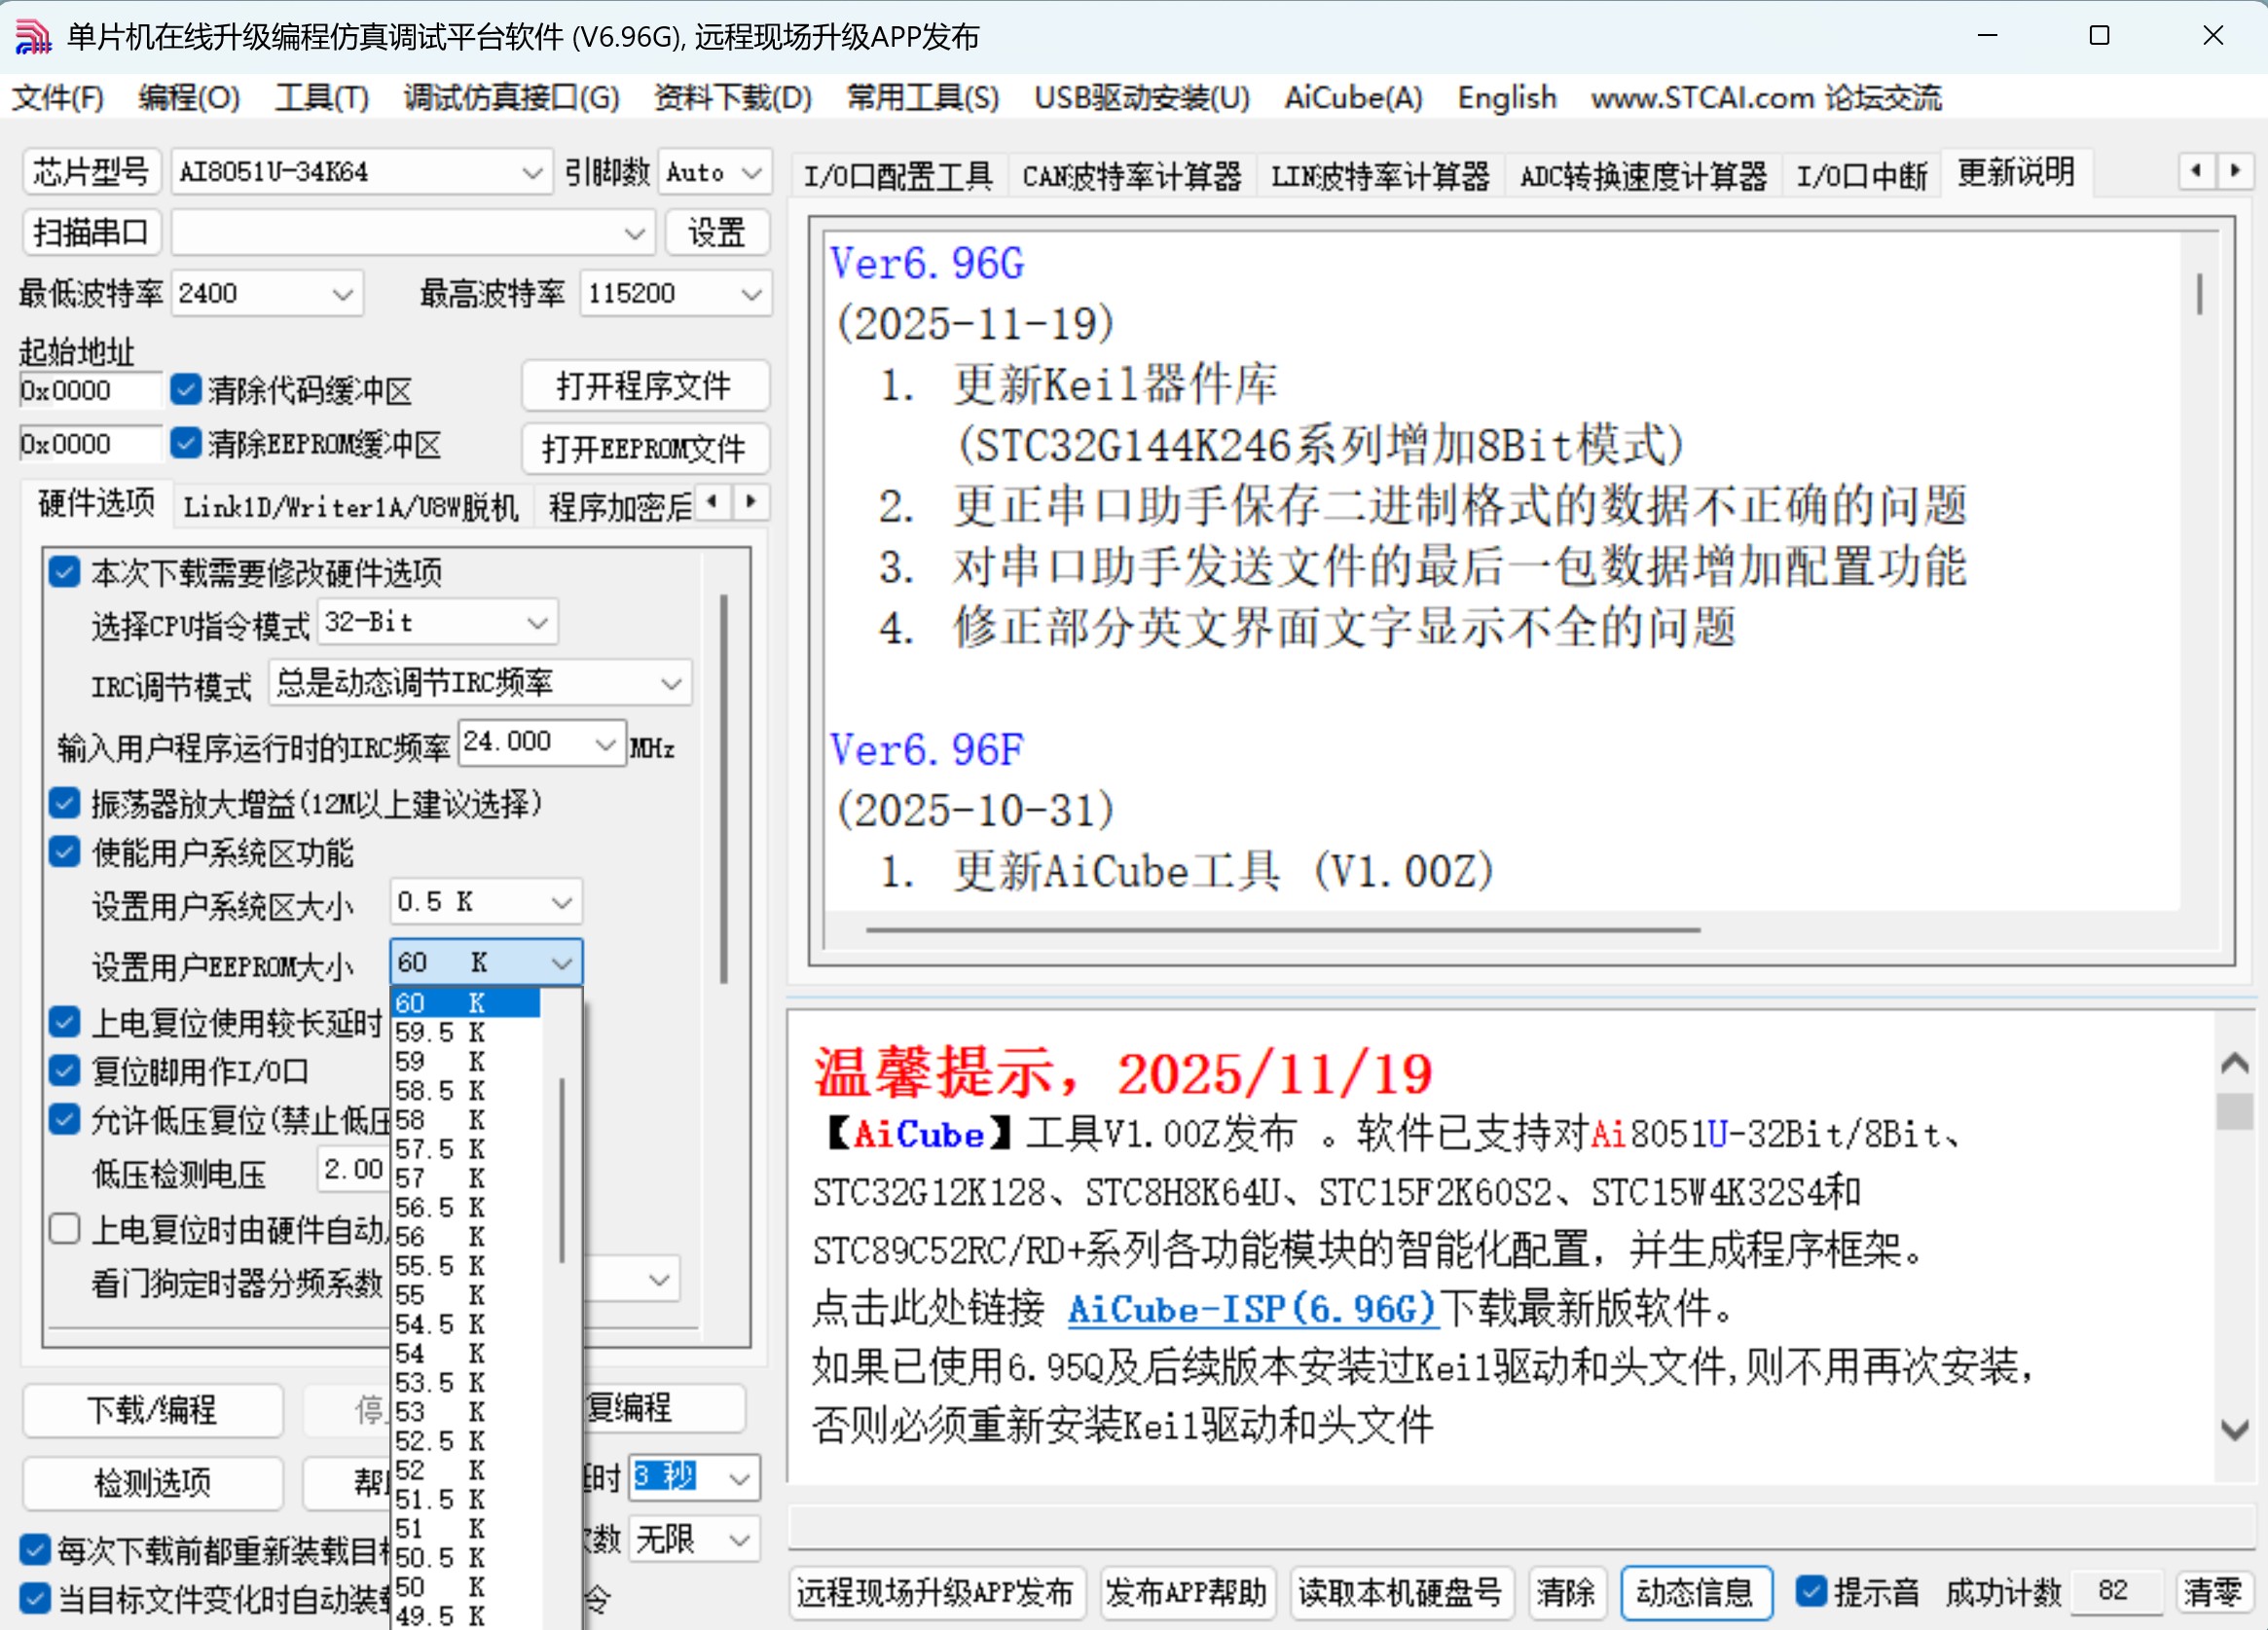Click the 读取本机硬盘号 button
This screenshot has height=1630, width=2268.
1401,1593
